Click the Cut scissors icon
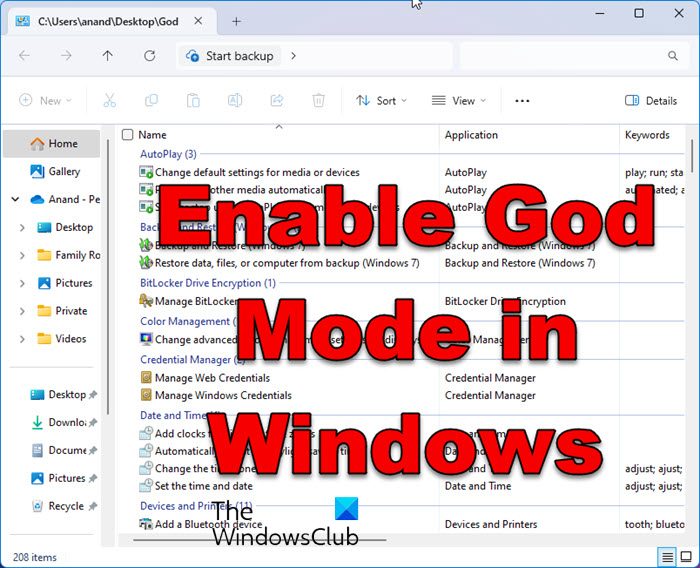Image resolution: width=700 pixels, height=568 pixels. pyautogui.click(x=109, y=100)
